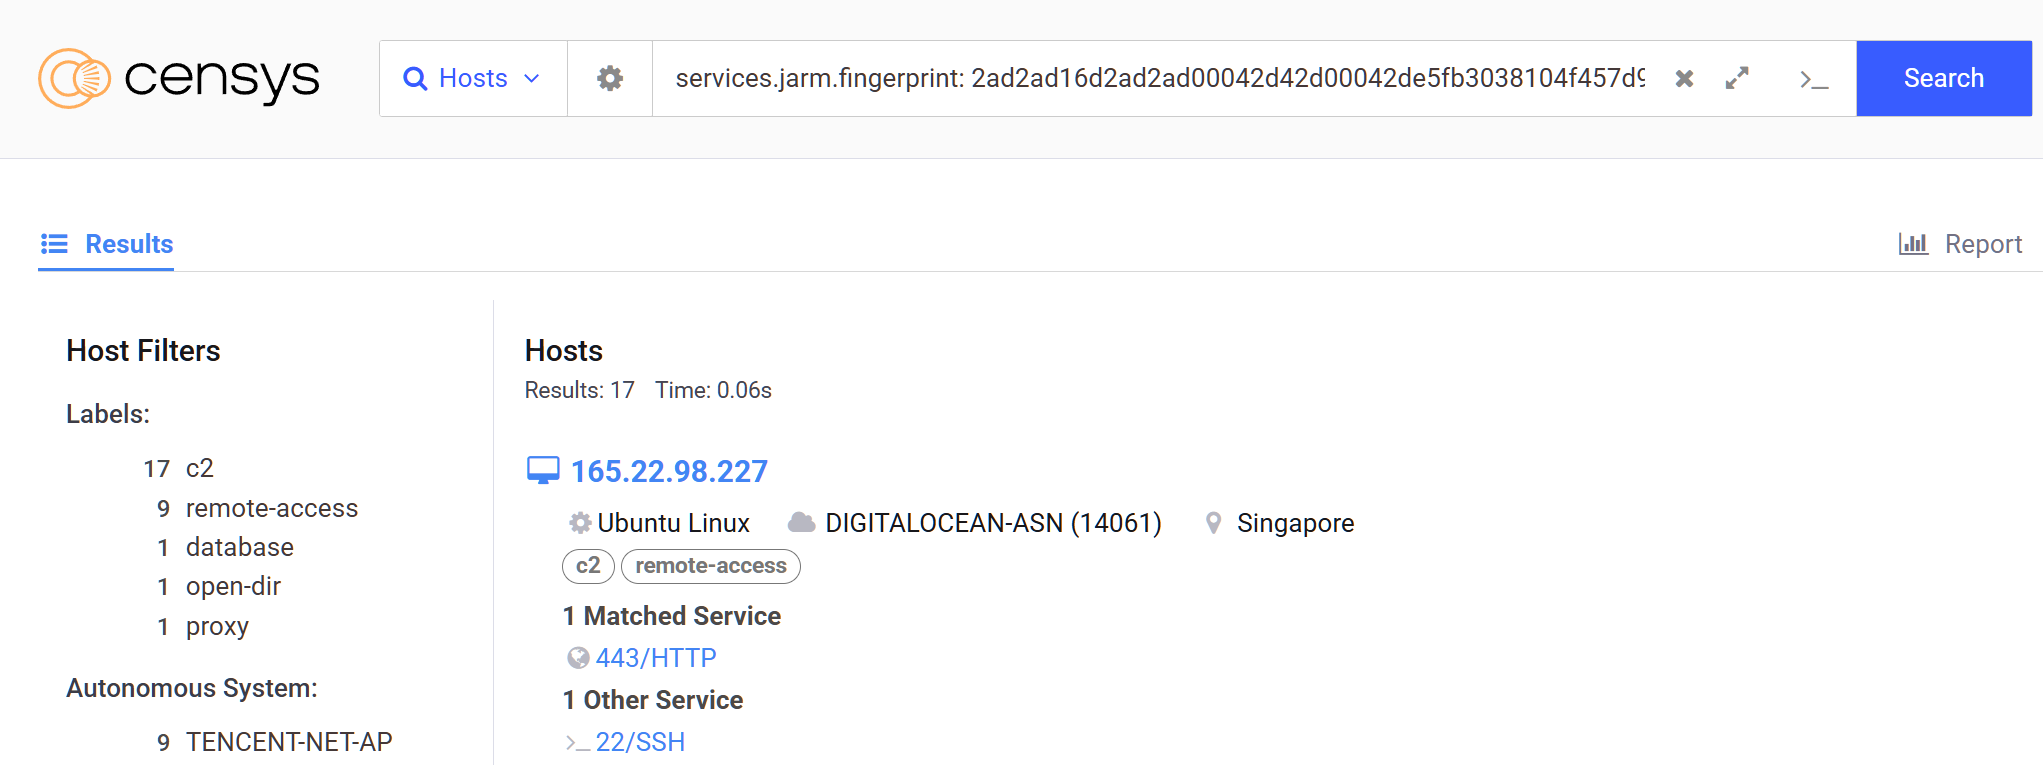Viewport: 2043px width, 765px height.
Task: Select the 'Results: 17' count text
Action: click(x=580, y=390)
